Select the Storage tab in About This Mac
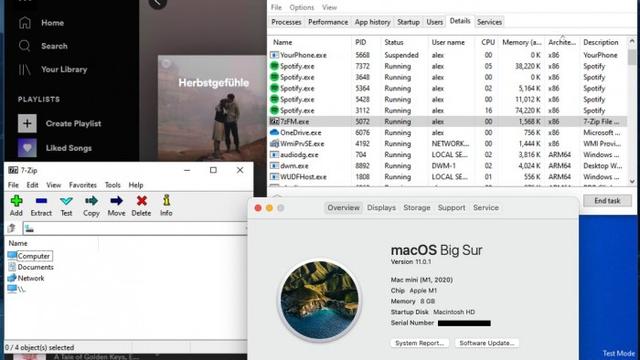This screenshot has width=640, height=360. click(x=417, y=208)
